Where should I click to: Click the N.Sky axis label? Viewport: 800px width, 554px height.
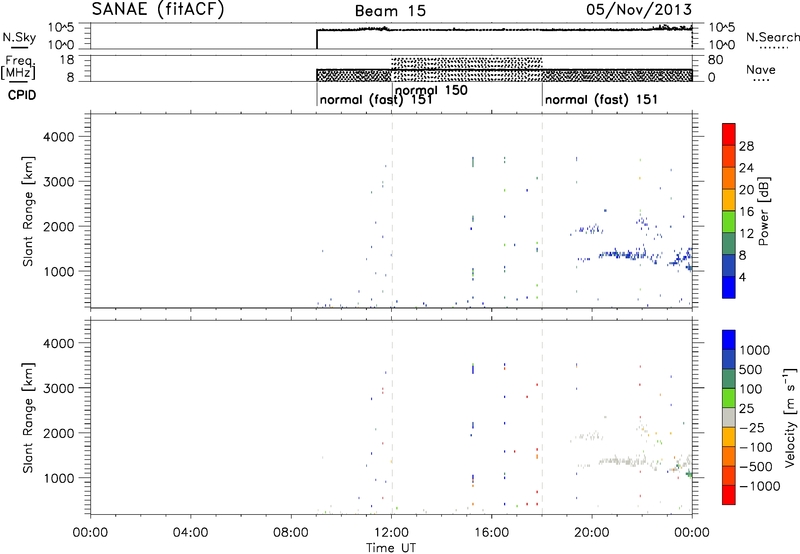tap(19, 37)
